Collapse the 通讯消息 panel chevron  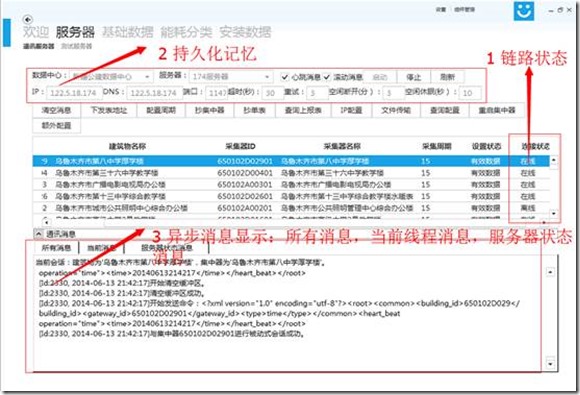39,234
